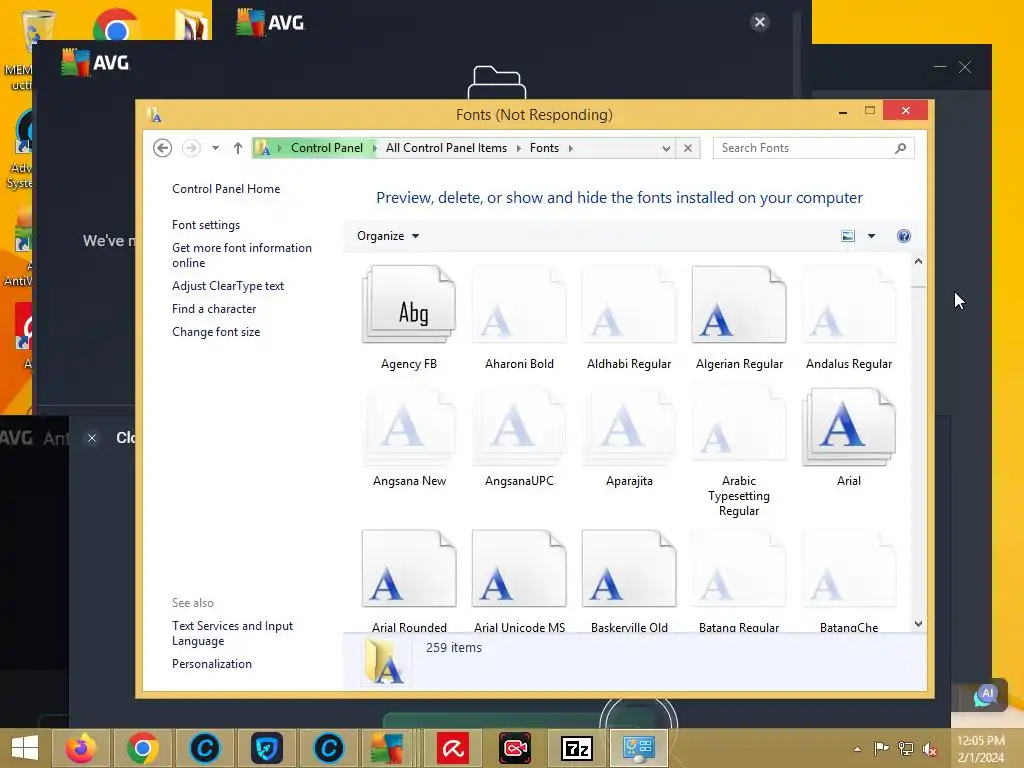Image resolution: width=1024 pixels, height=768 pixels.
Task: Click scrollbar down arrow in font list
Action: coord(918,624)
